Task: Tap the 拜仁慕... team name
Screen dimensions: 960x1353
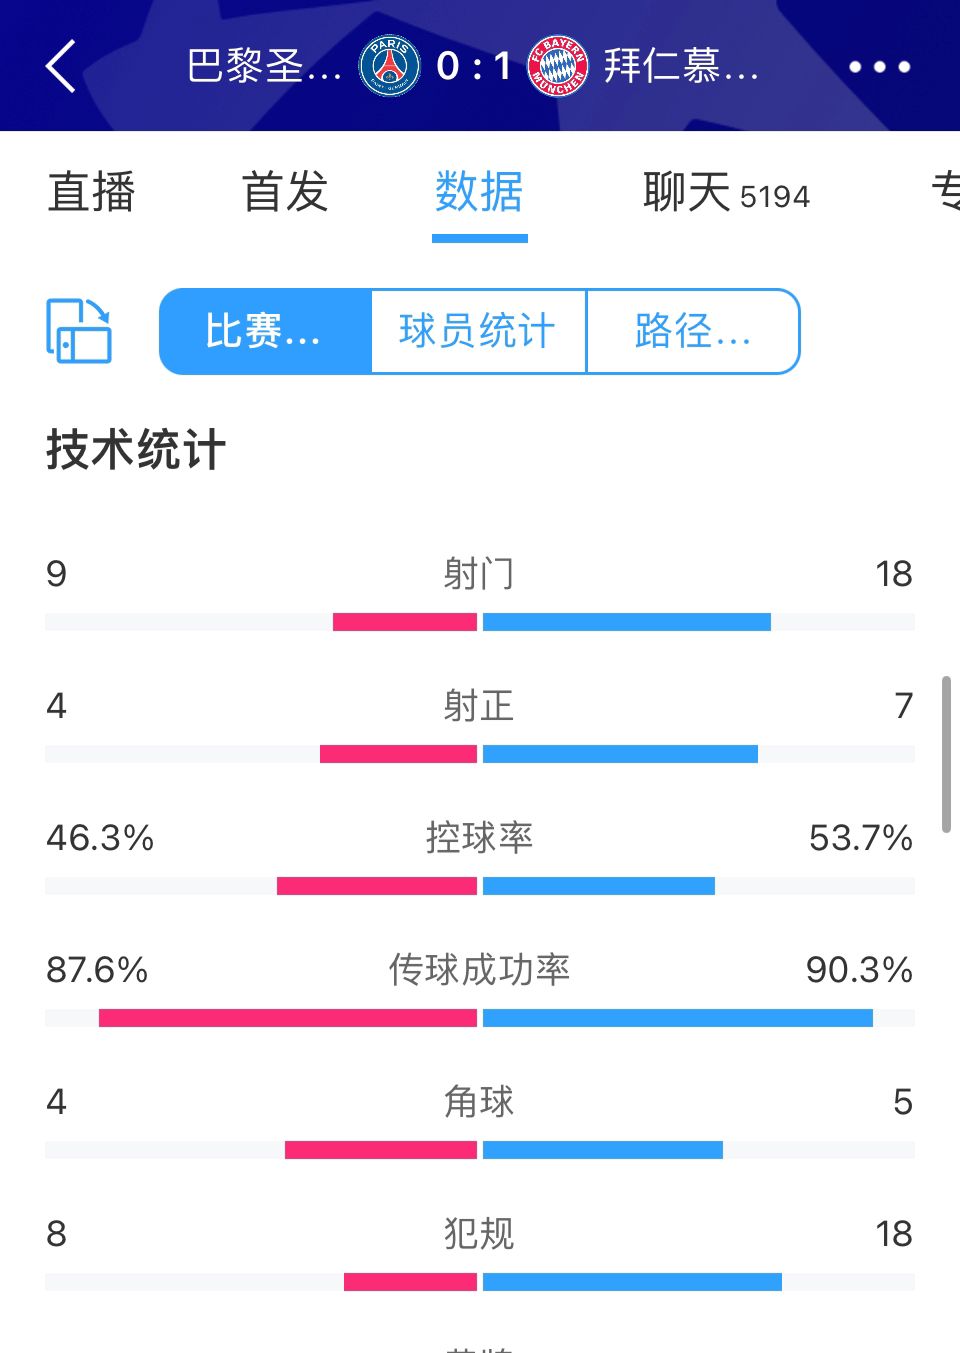Action: coord(681,66)
